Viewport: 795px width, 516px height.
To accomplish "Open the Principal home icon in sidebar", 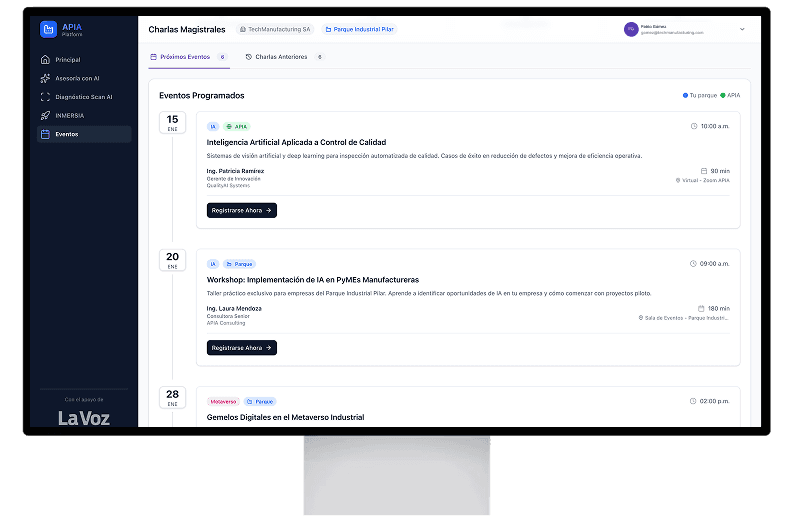I will pos(45,60).
